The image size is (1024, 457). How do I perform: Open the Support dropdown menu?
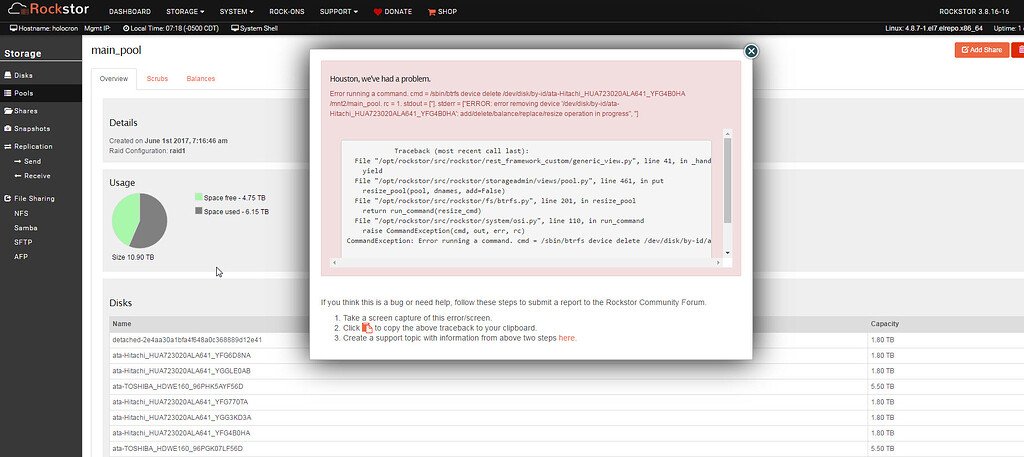point(339,11)
